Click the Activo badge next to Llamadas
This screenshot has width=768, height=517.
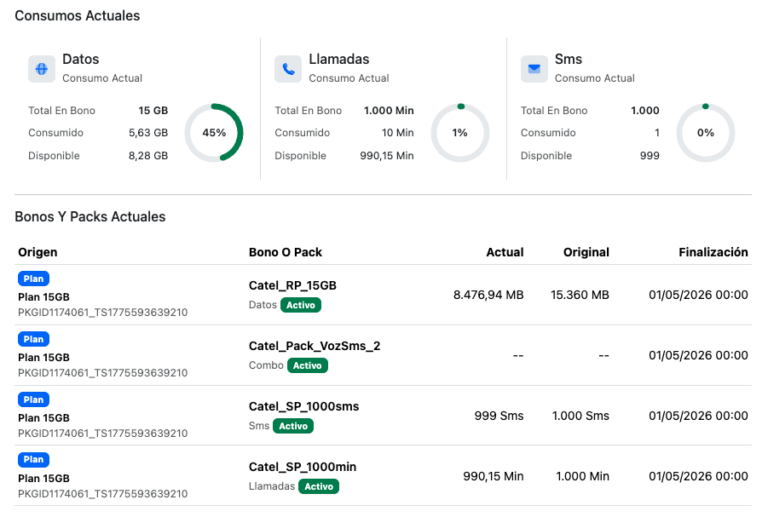(x=319, y=487)
